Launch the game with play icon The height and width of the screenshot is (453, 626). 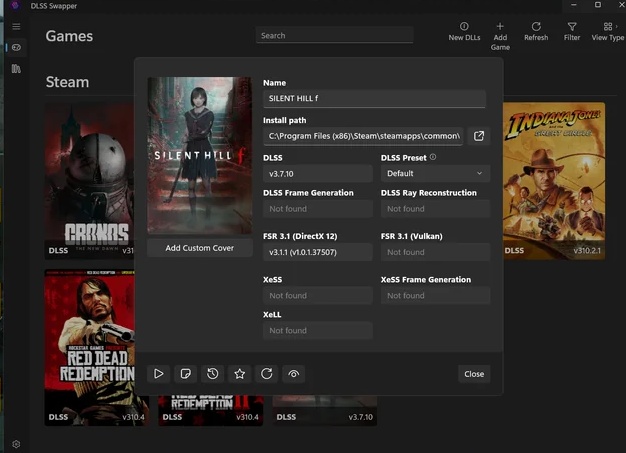(x=158, y=374)
